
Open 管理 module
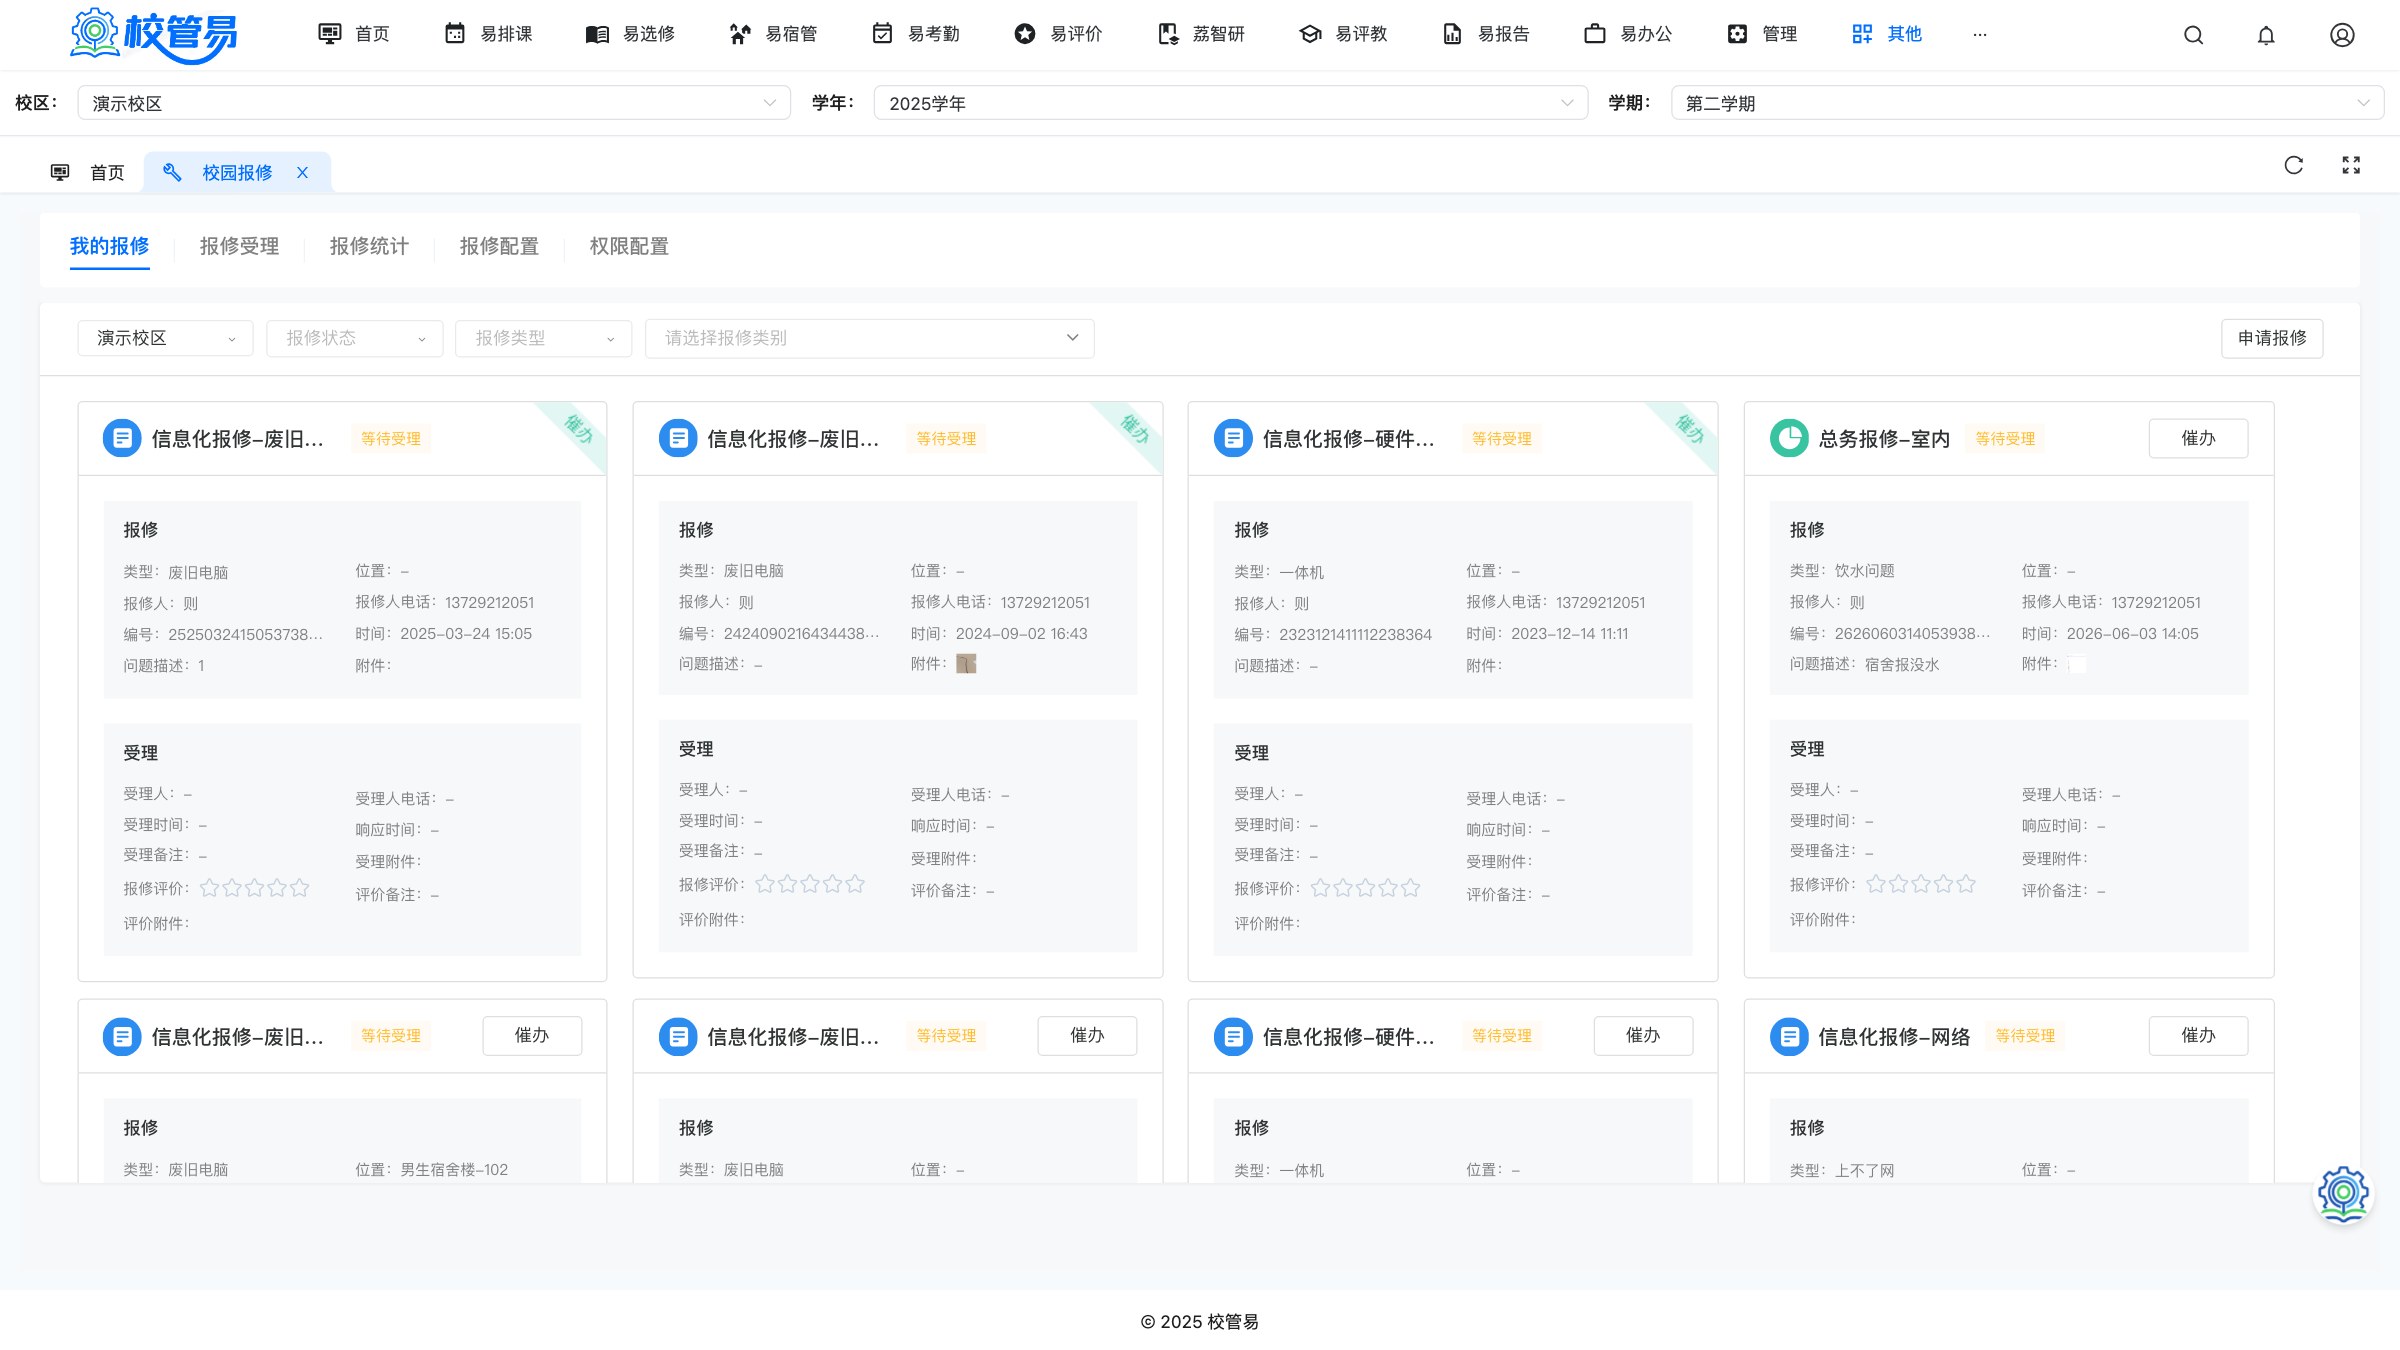1762,34
